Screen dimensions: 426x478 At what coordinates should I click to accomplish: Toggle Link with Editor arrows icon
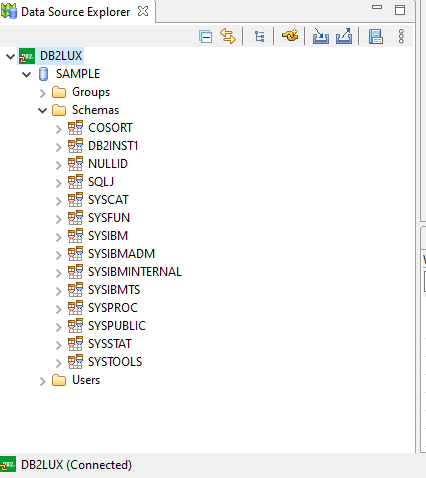[228, 36]
